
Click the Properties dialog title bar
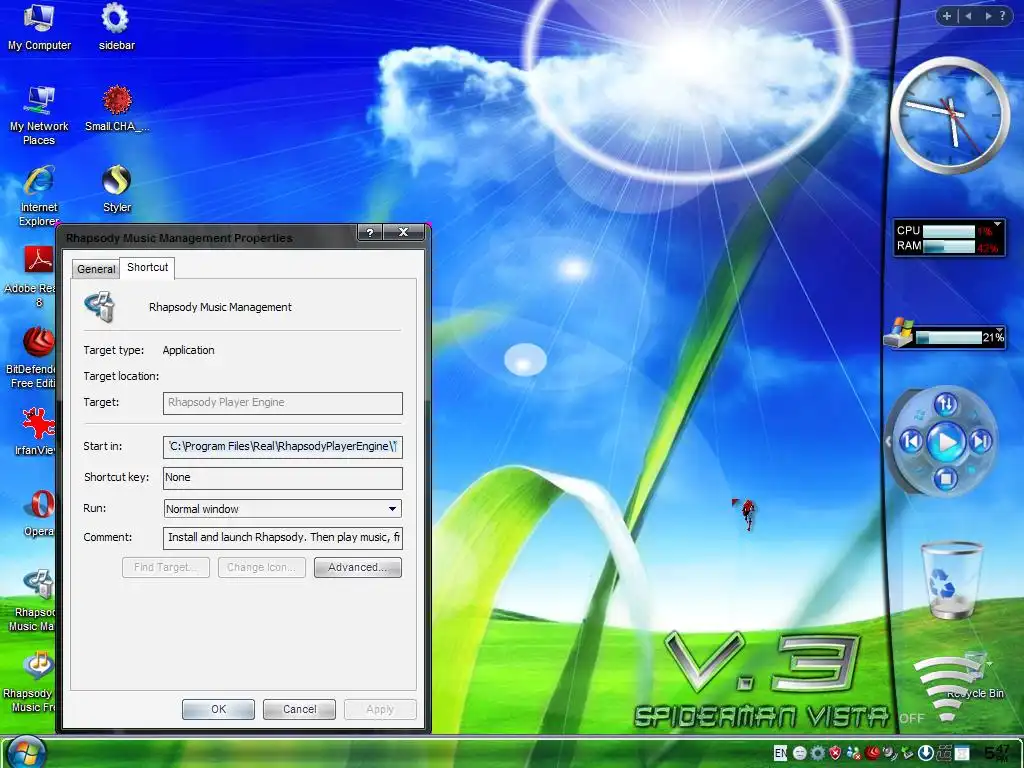(209, 238)
